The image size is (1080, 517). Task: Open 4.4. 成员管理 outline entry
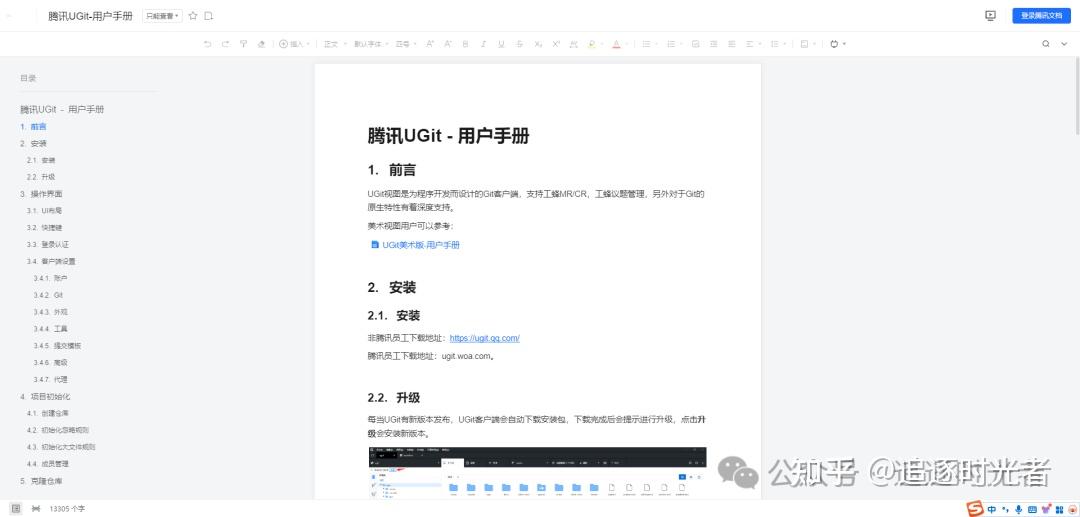(48, 464)
